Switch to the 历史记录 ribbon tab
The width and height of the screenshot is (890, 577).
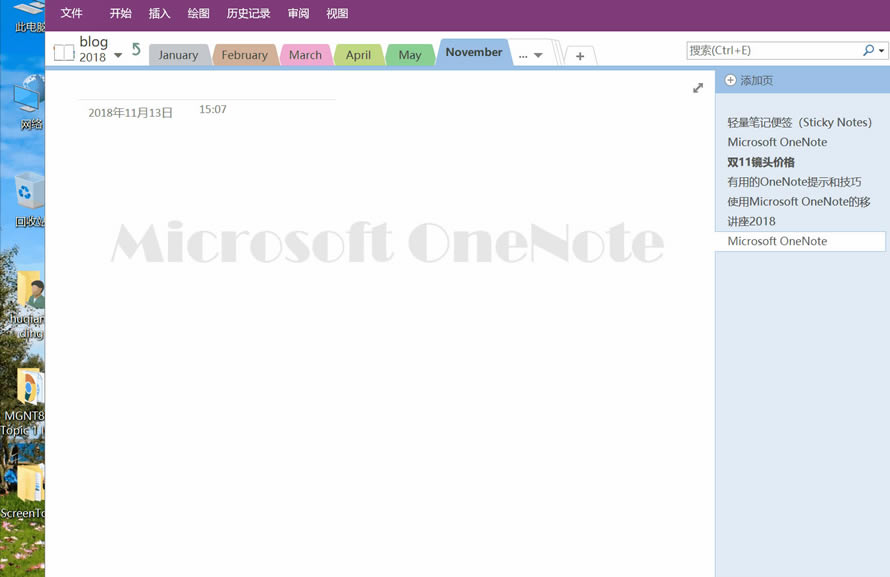[x=249, y=13]
